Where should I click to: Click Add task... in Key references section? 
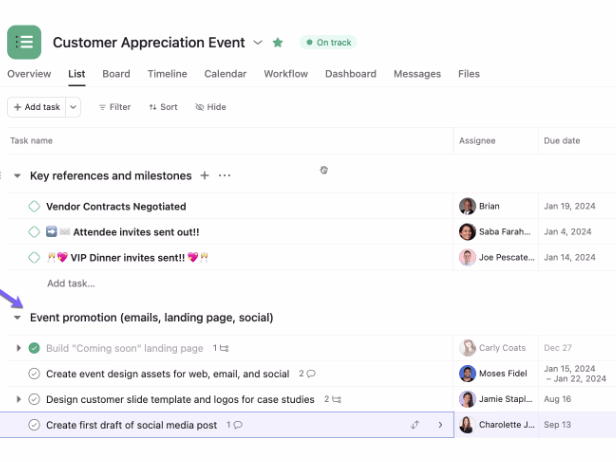coord(71,283)
